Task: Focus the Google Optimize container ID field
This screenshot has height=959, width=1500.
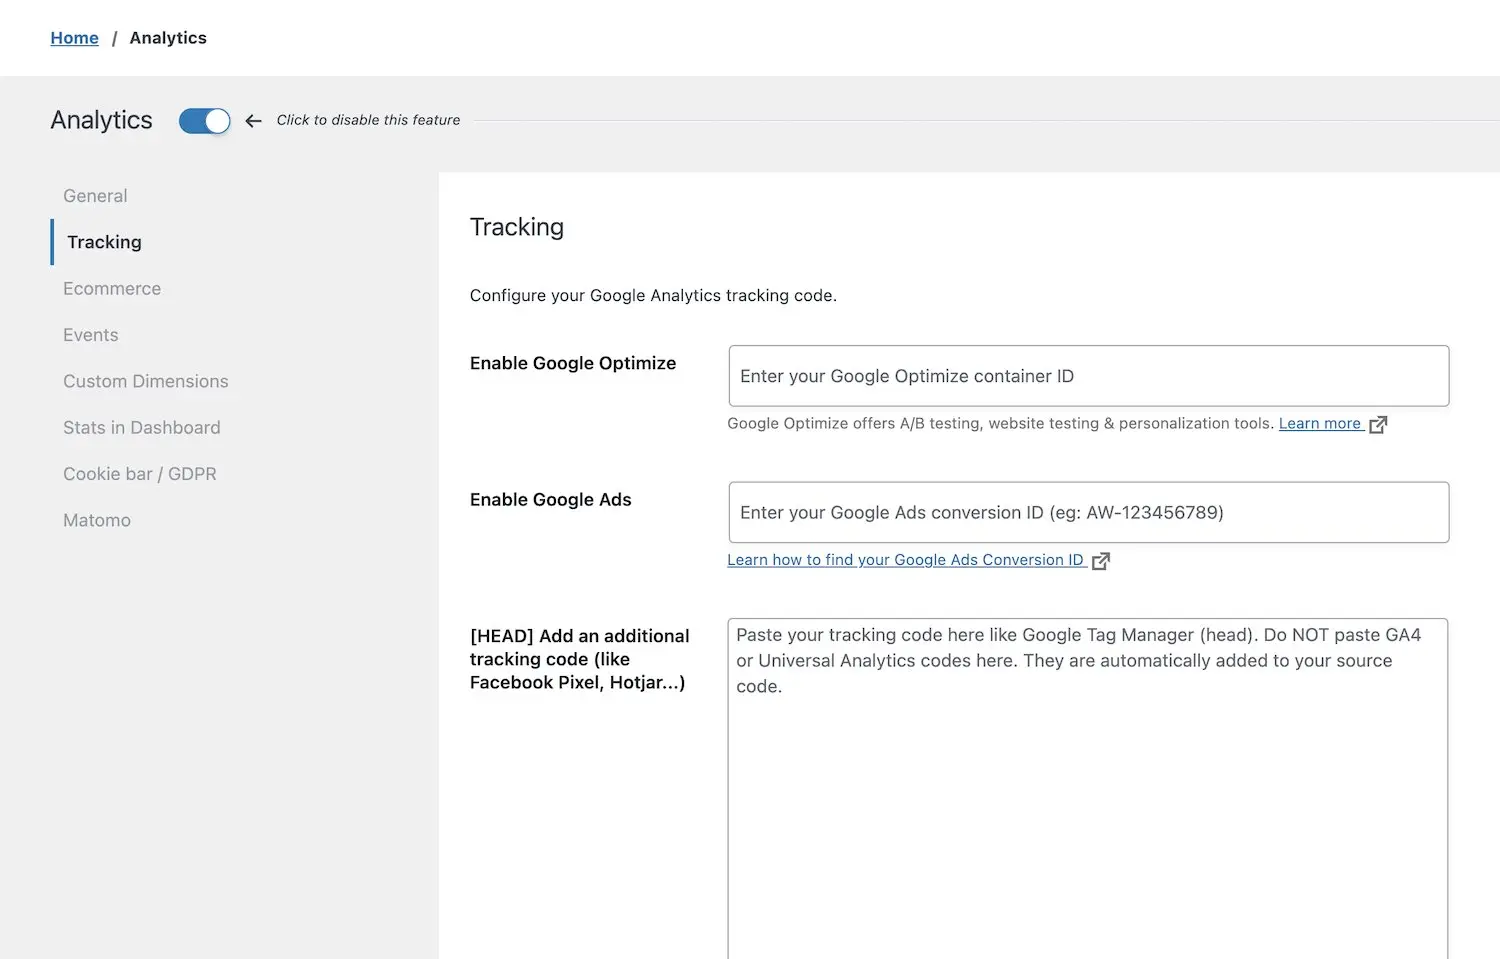Action: tap(1089, 376)
